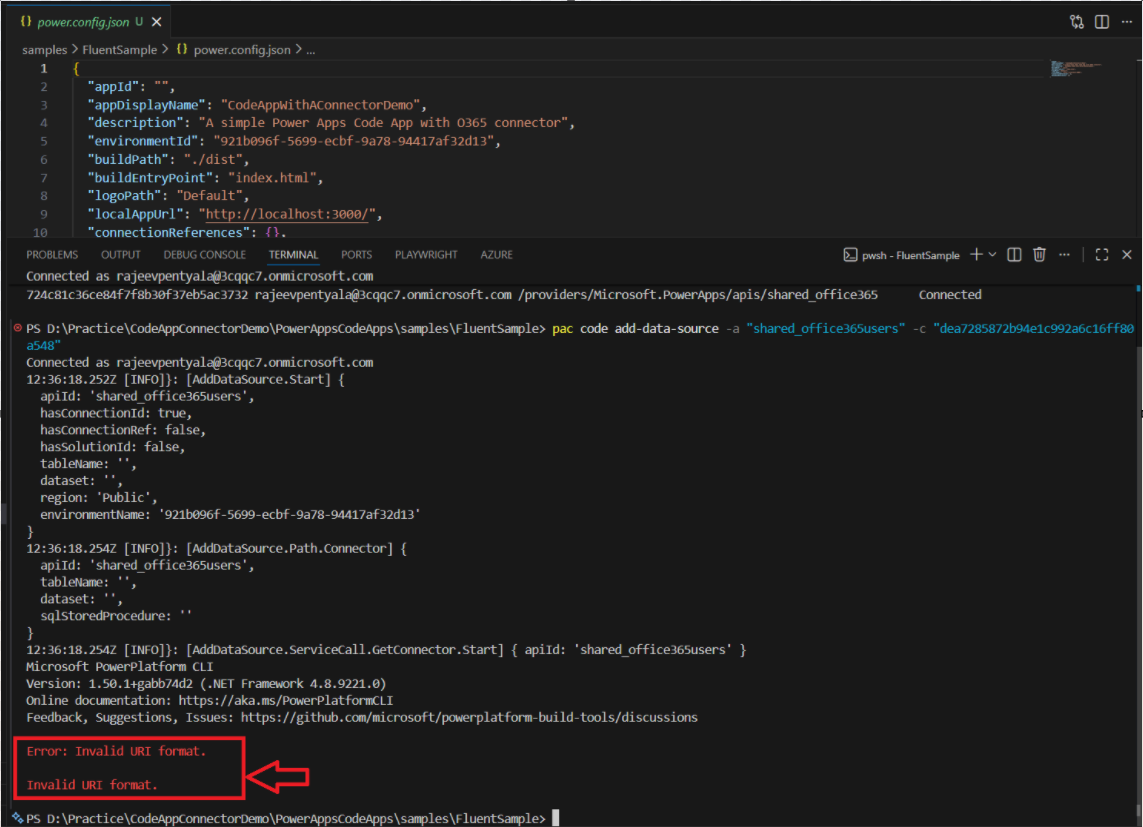Expand FluentSample folder in the breadcrumb
The image size is (1143, 827).
(x=127, y=49)
